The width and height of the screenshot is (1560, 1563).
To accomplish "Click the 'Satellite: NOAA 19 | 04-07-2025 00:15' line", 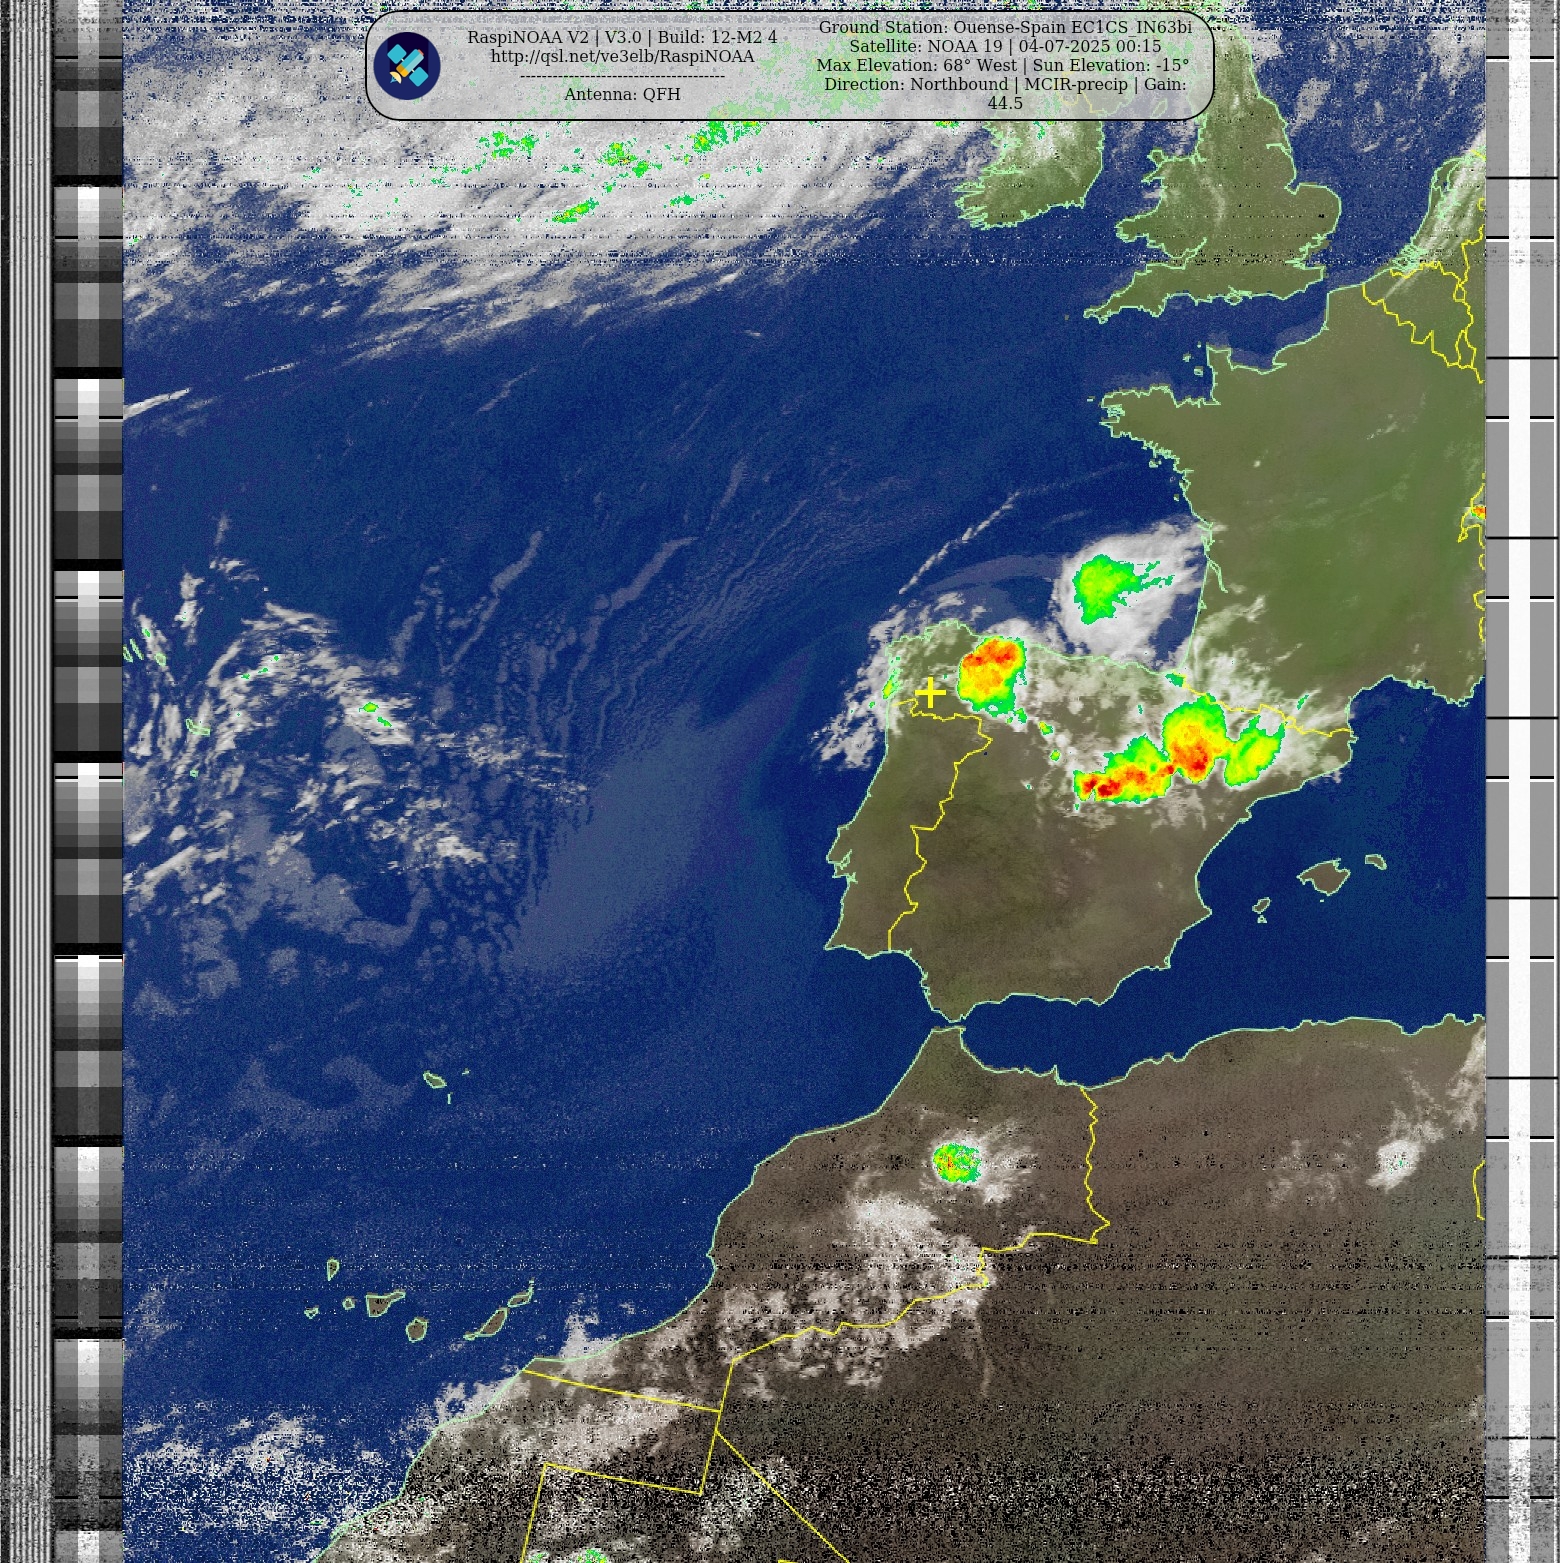I will point(1005,46).
